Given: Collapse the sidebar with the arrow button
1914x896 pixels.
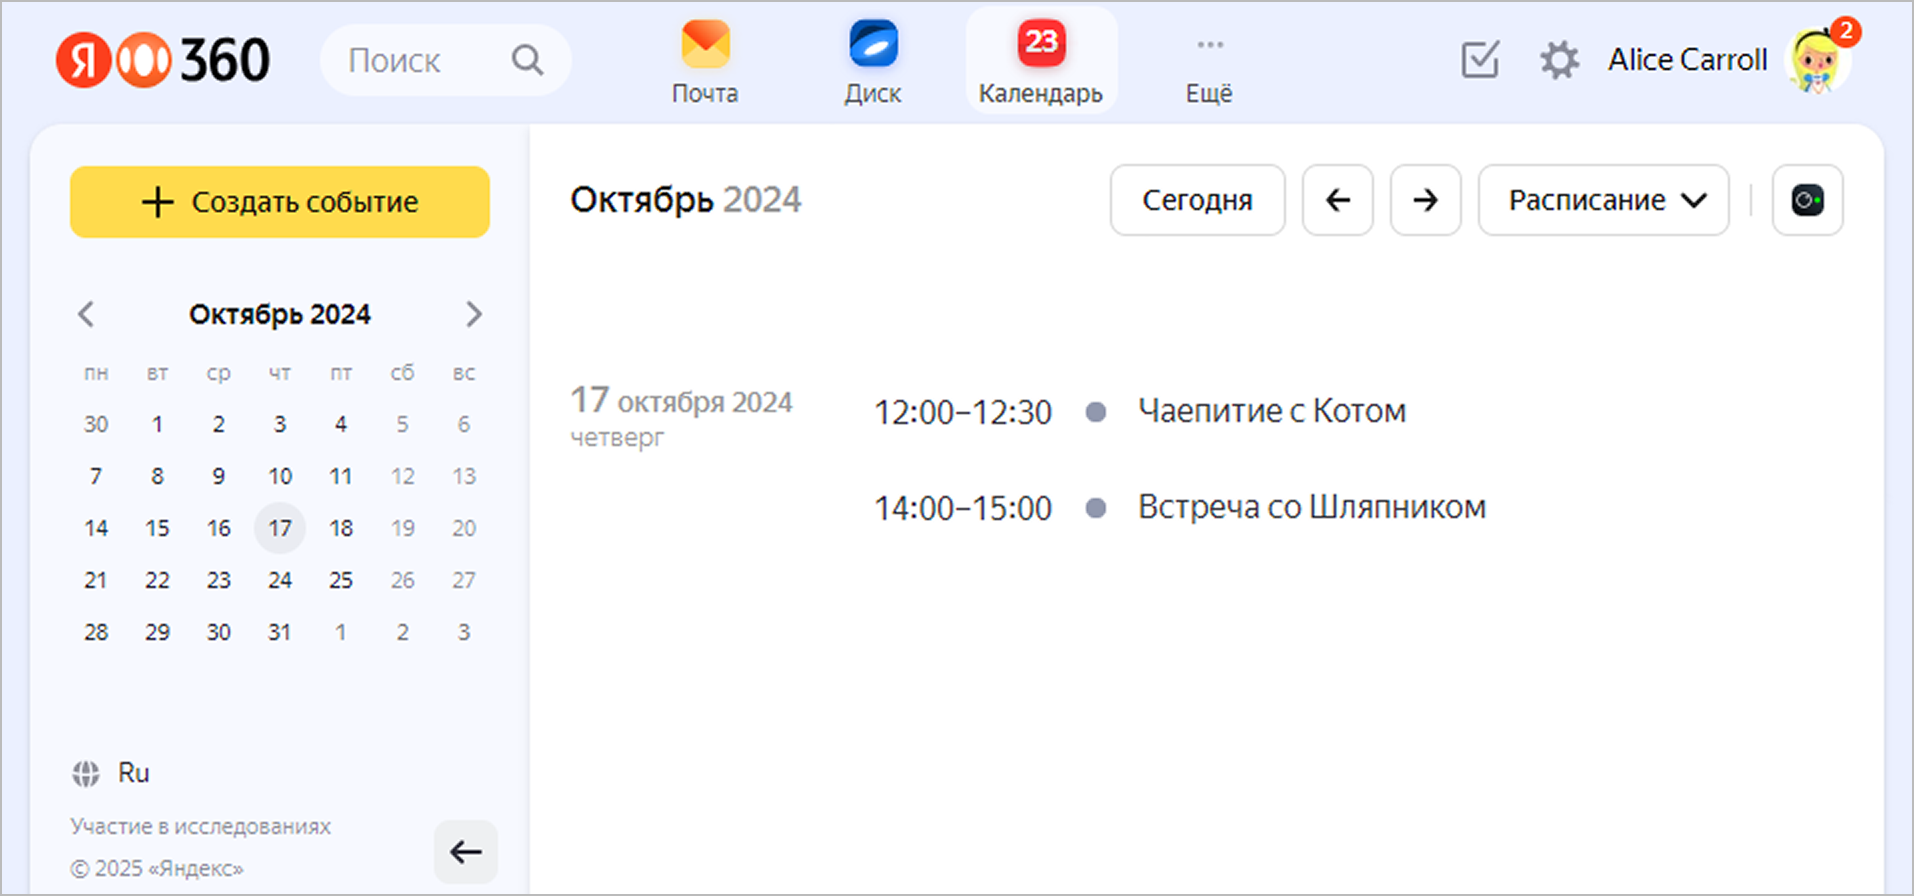Looking at the screenshot, I should coord(465,852).
